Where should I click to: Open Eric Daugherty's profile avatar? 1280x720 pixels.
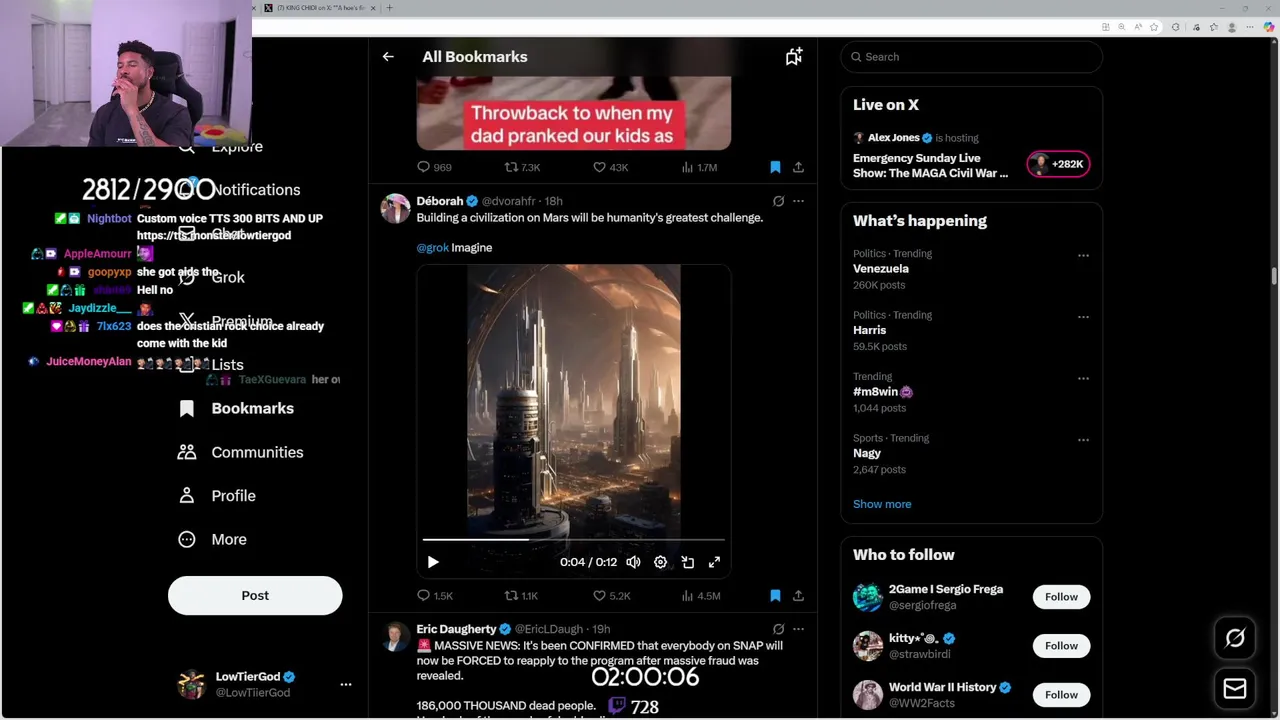click(395, 637)
